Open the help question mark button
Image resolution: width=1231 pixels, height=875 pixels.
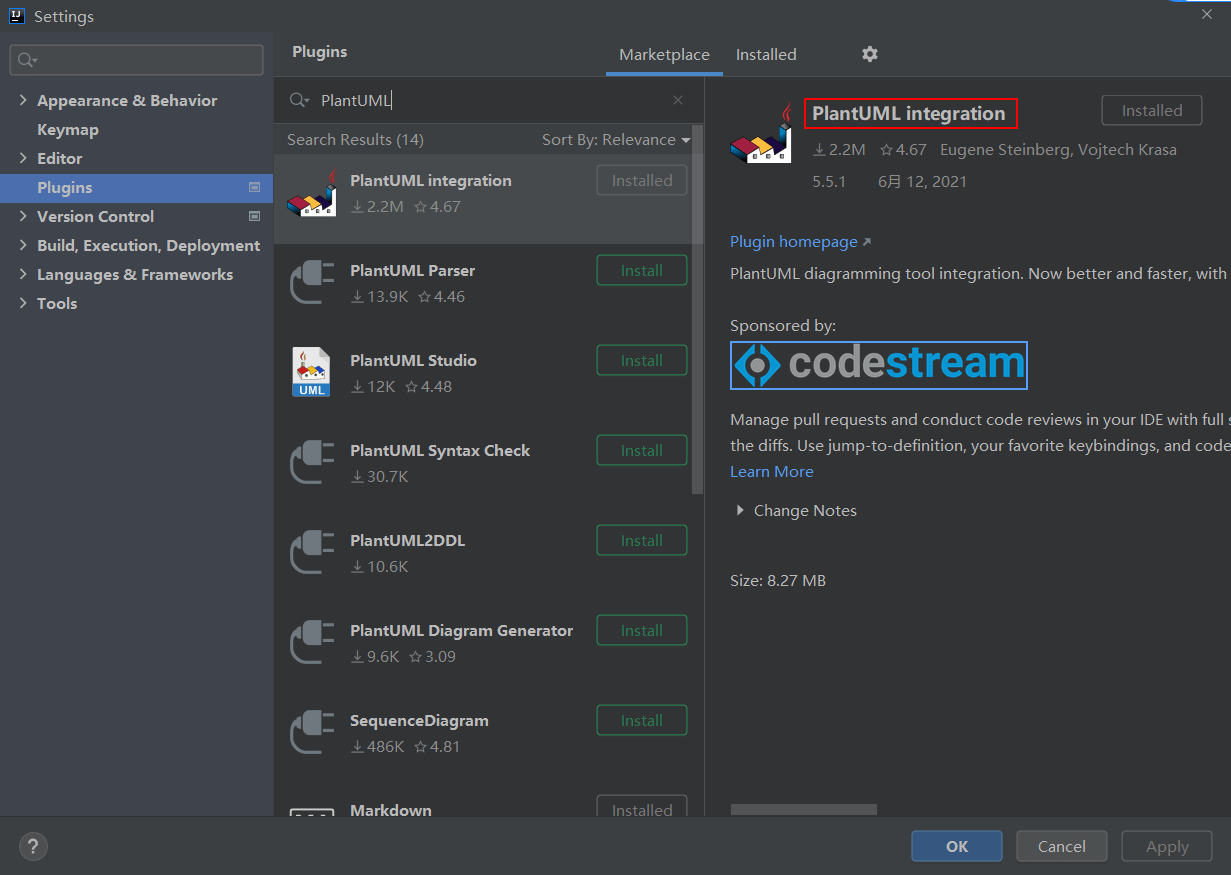[33, 847]
